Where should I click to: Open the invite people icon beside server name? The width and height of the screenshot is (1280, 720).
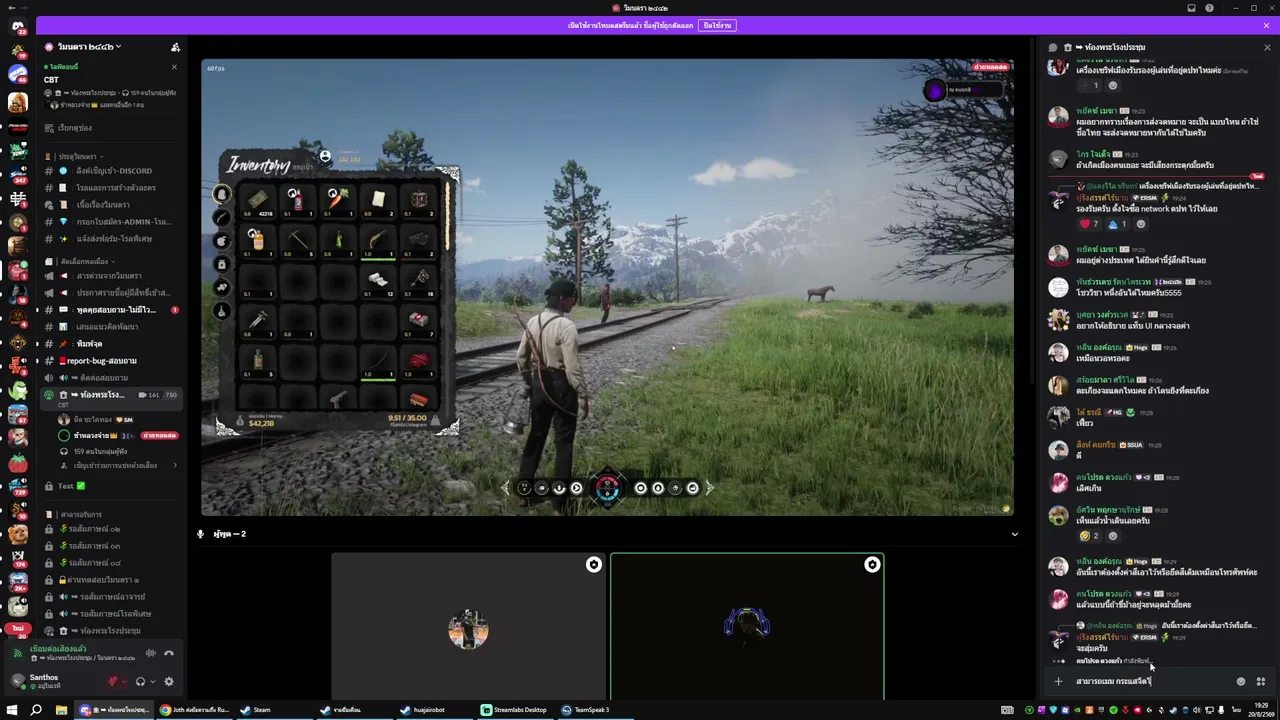pyautogui.click(x=175, y=47)
